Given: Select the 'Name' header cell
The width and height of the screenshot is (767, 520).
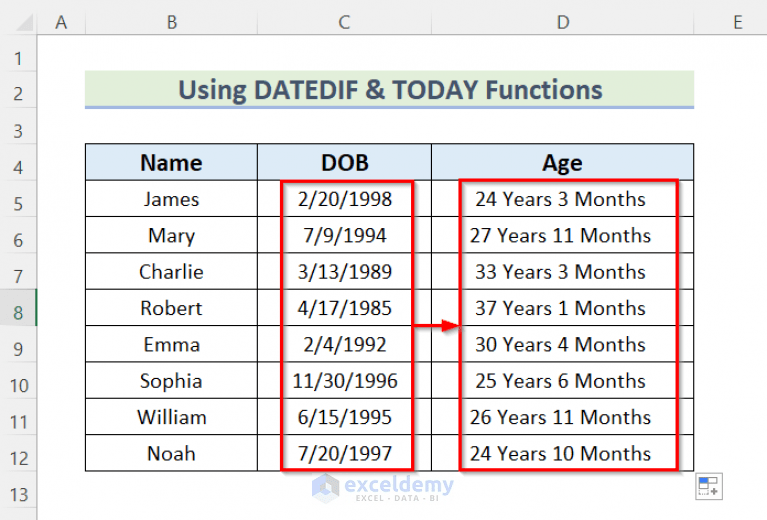Looking at the screenshot, I should (171, 162).
